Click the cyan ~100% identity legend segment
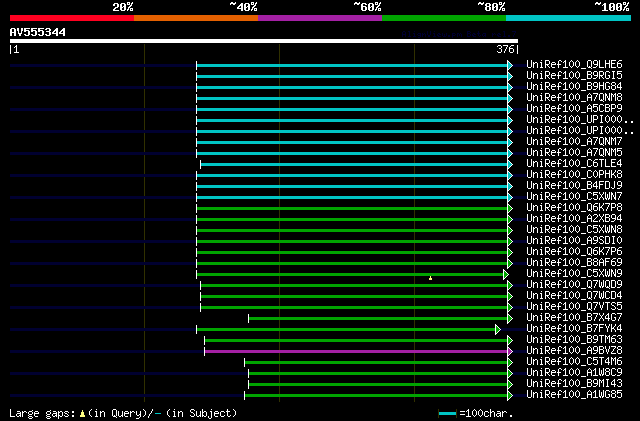This screenshot has width=640, height=421. 569,18
